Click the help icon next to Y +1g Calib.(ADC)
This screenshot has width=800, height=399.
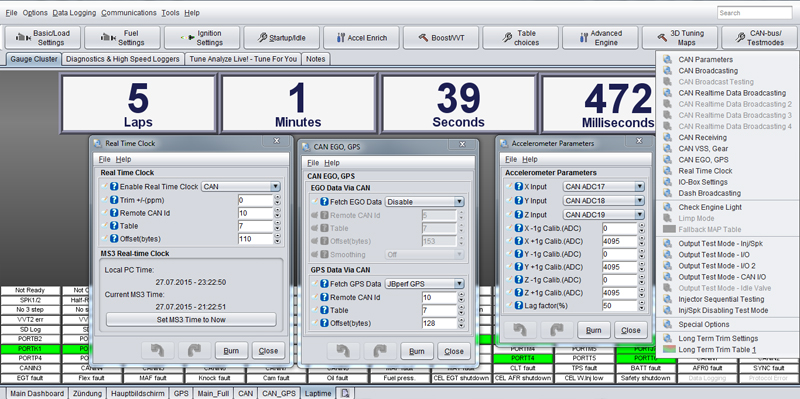519,266
